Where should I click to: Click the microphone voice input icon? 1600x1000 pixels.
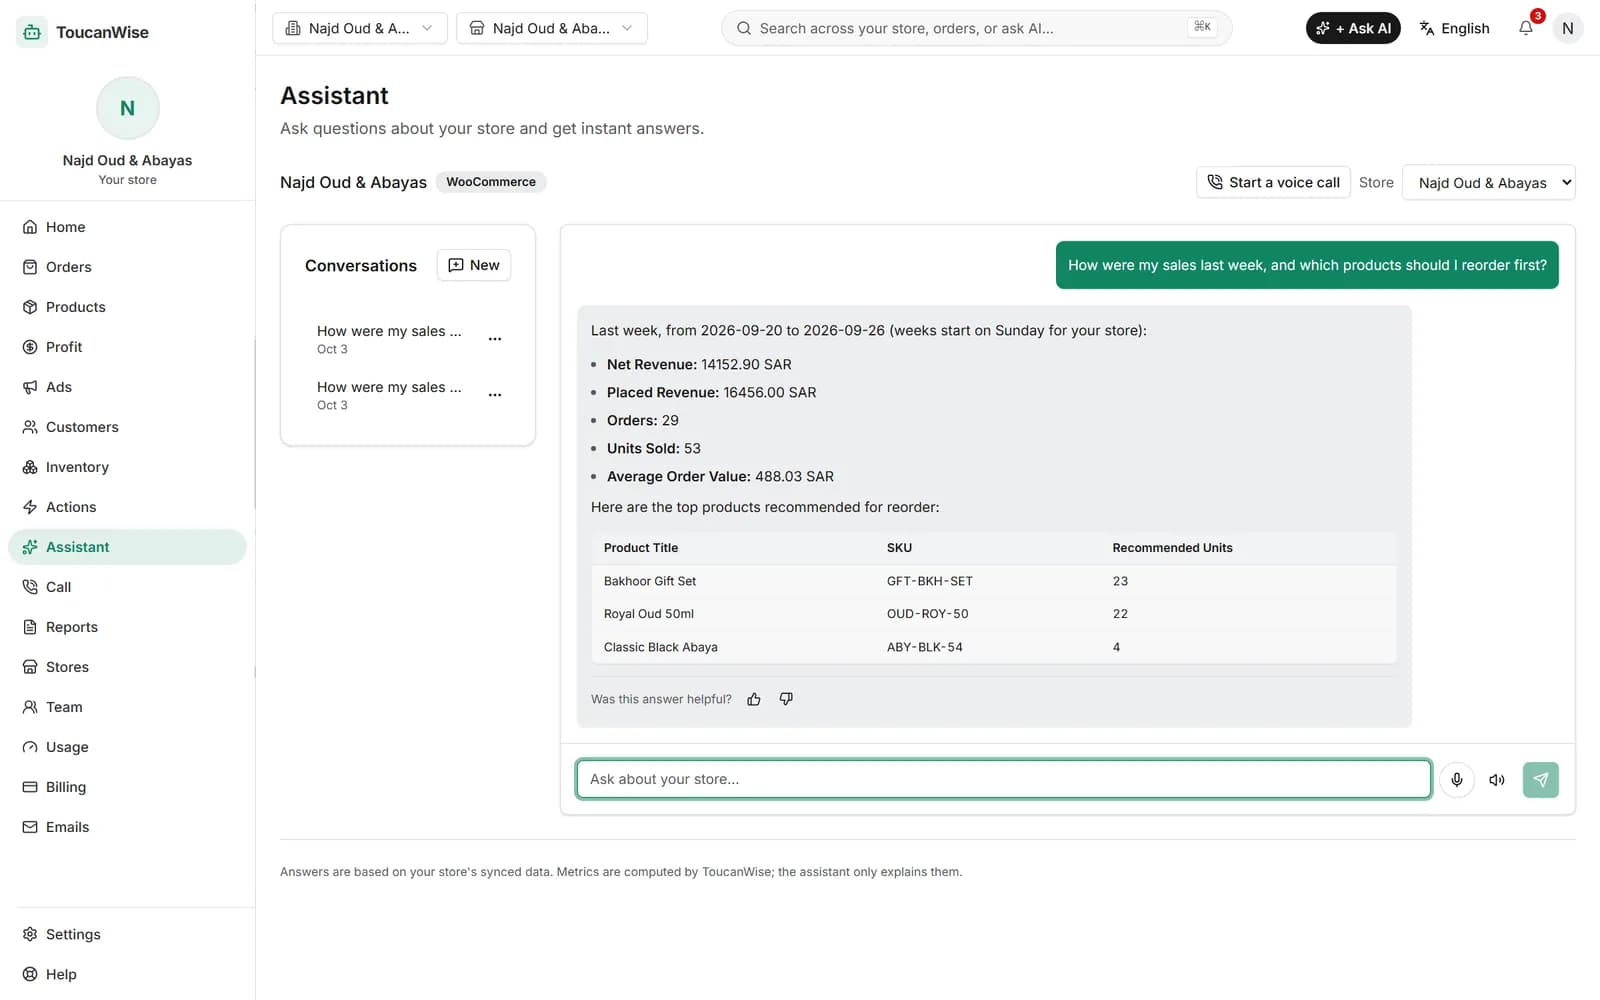[1457, 780]
